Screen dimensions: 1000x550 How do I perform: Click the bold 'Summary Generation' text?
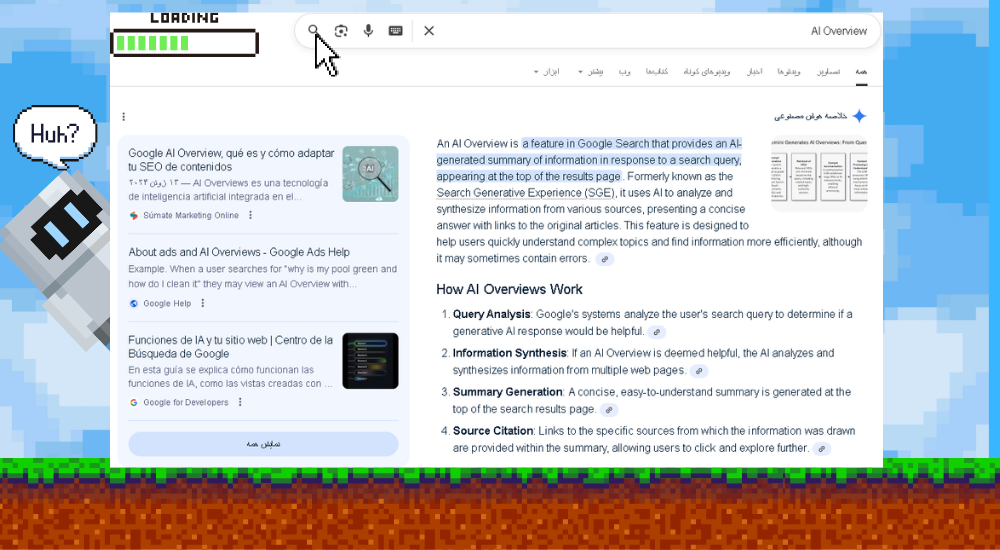[508, 392]
